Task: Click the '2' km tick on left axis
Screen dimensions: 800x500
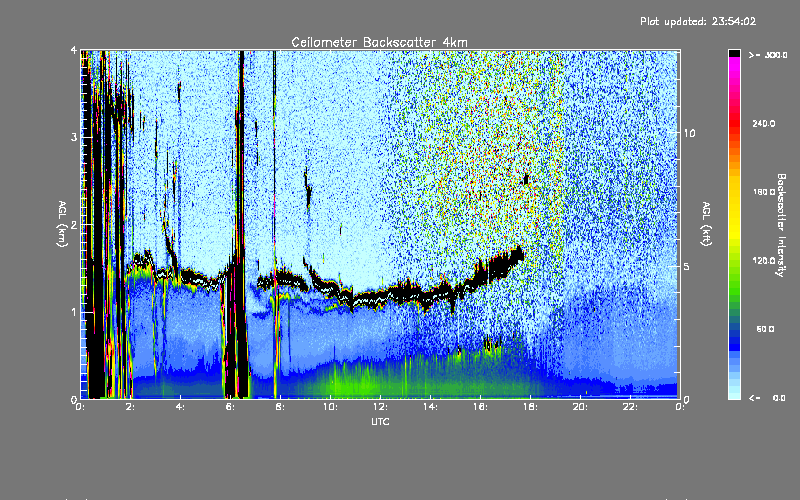Action: pyautogui.click(x=74, y=225)
